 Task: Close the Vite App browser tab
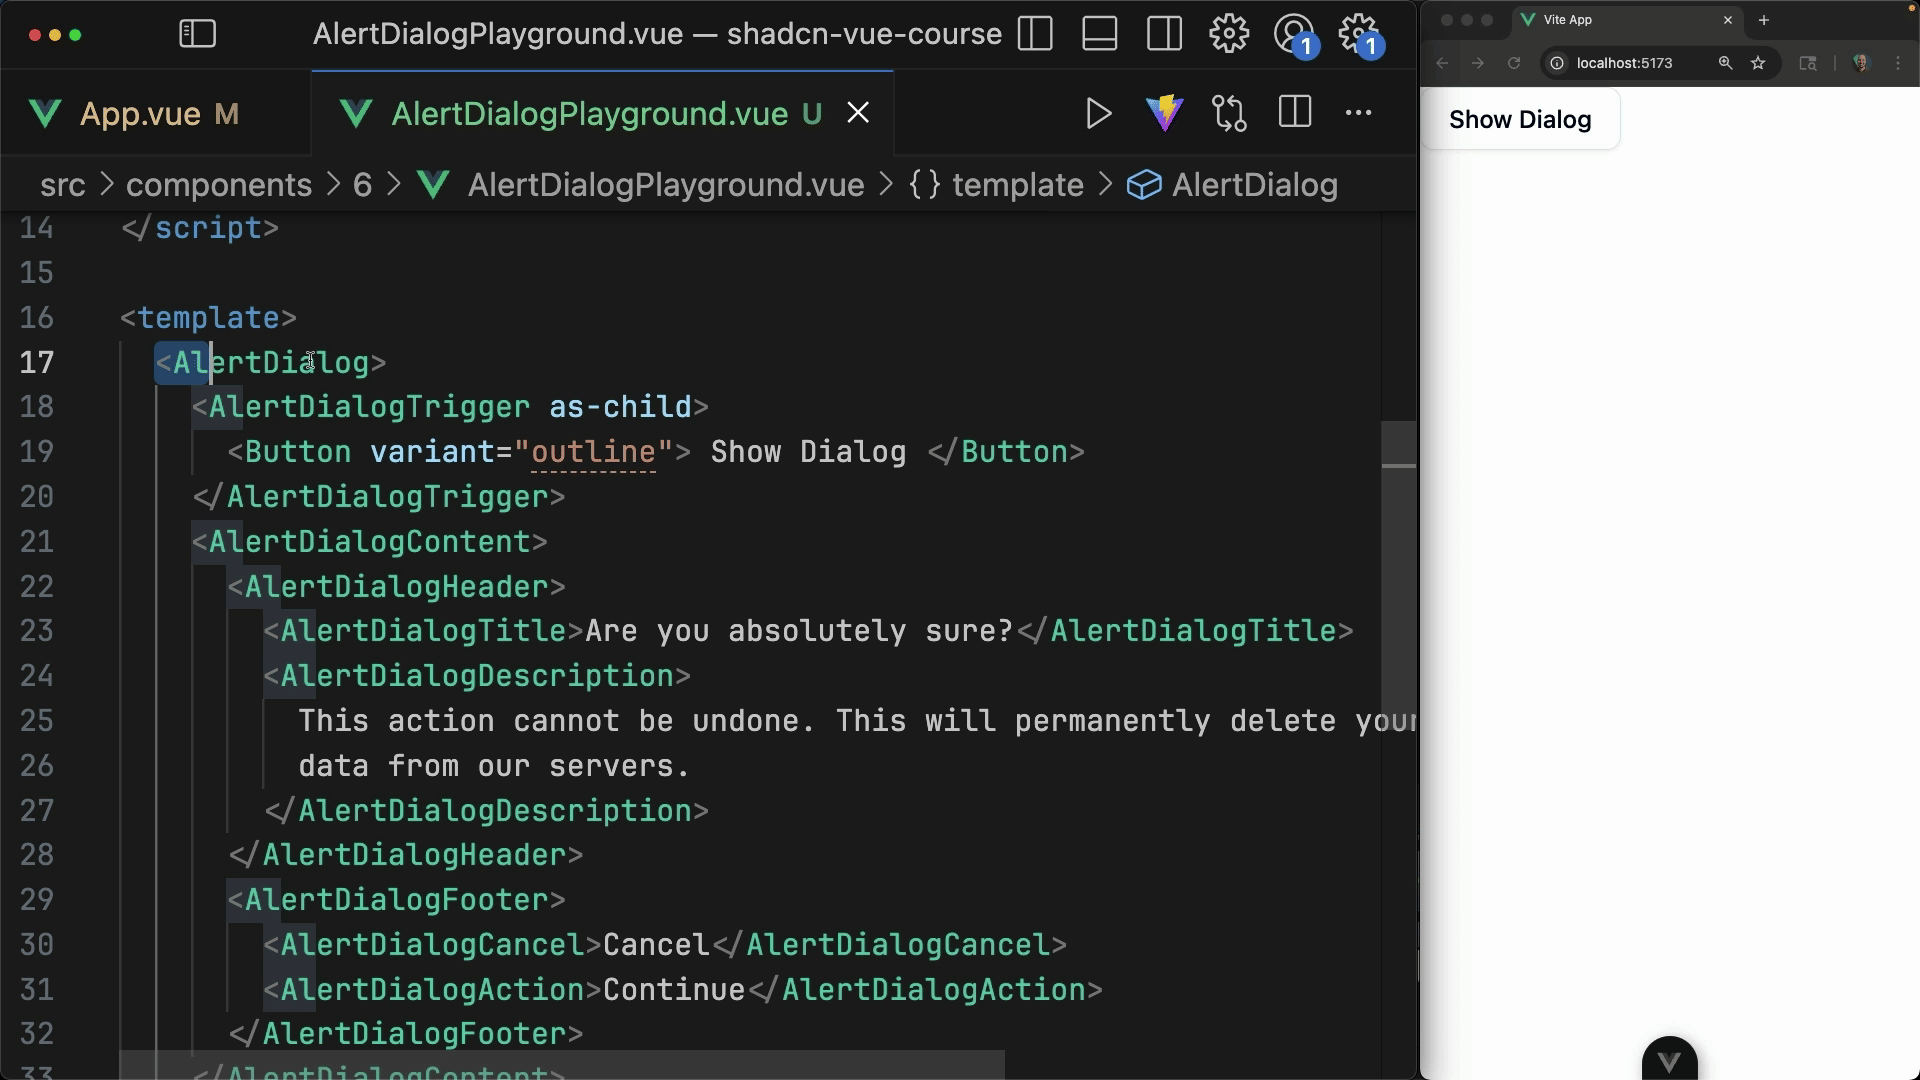click(1727, 20)
